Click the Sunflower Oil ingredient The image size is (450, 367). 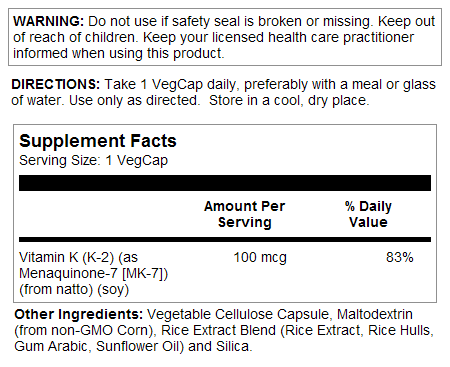click(x=138, y=346)
